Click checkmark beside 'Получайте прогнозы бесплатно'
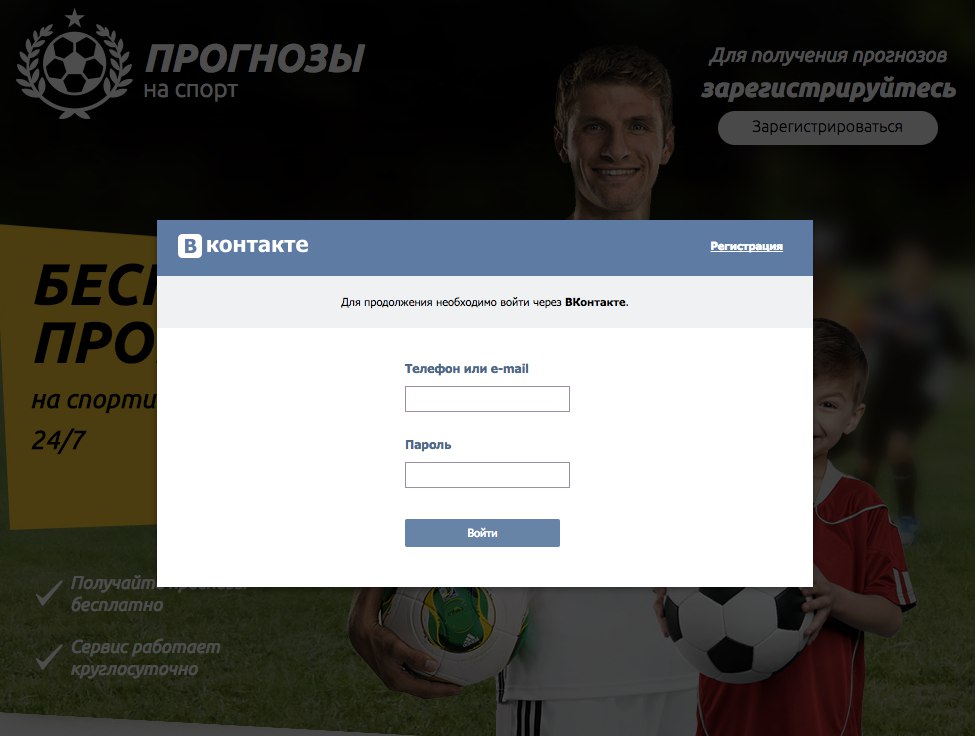The height and width of the screenshot is (736, 975). (49, 592)
